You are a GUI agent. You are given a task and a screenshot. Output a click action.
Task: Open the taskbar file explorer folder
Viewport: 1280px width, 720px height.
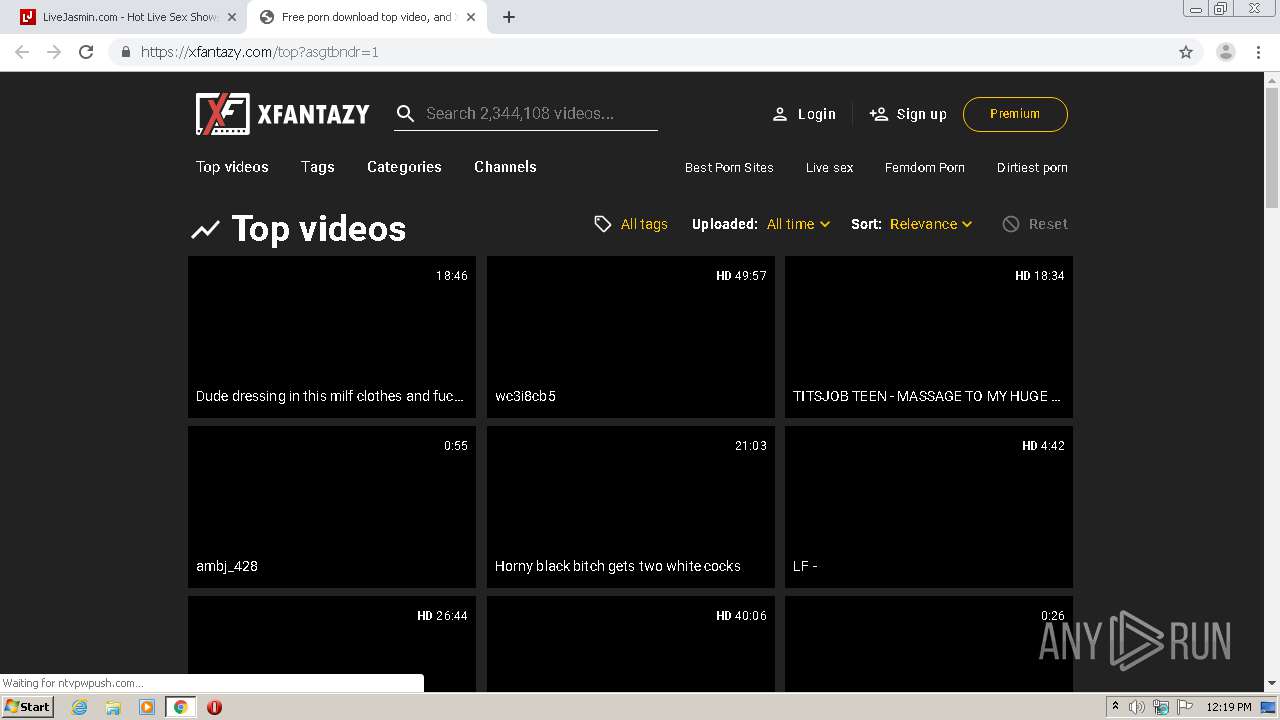tap(113, 707)
